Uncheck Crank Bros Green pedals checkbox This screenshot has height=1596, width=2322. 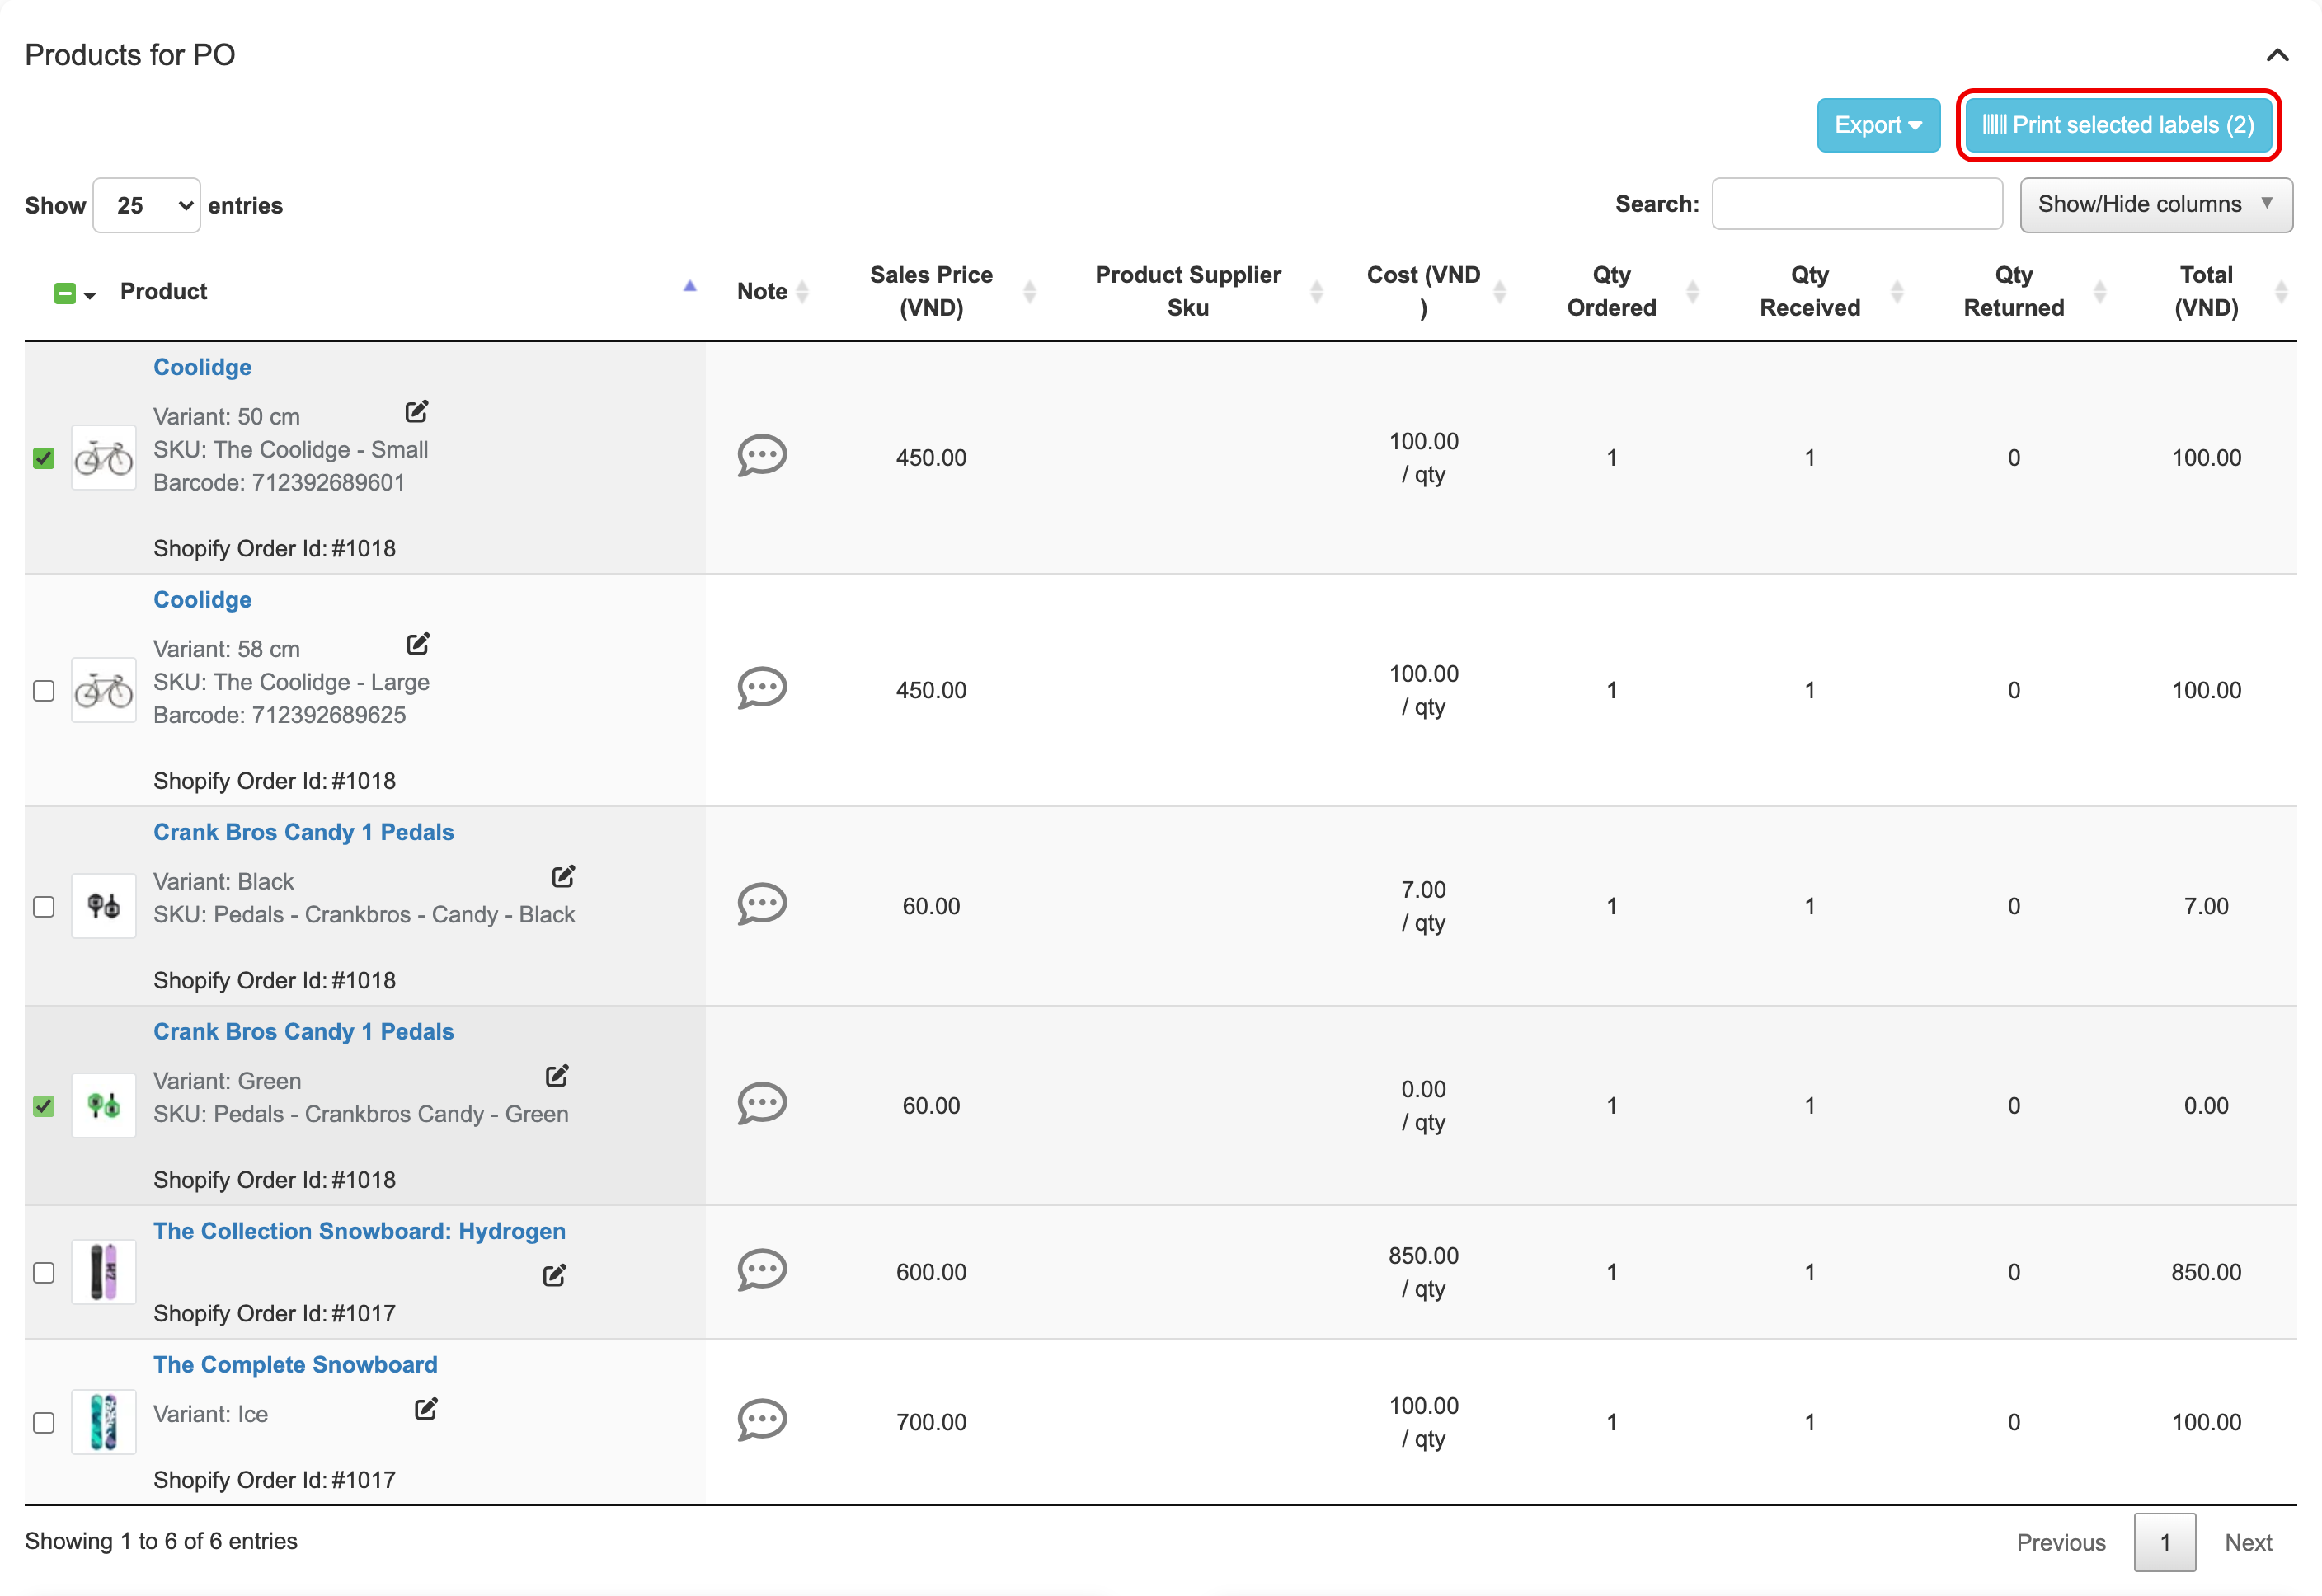coord(43,1106)
